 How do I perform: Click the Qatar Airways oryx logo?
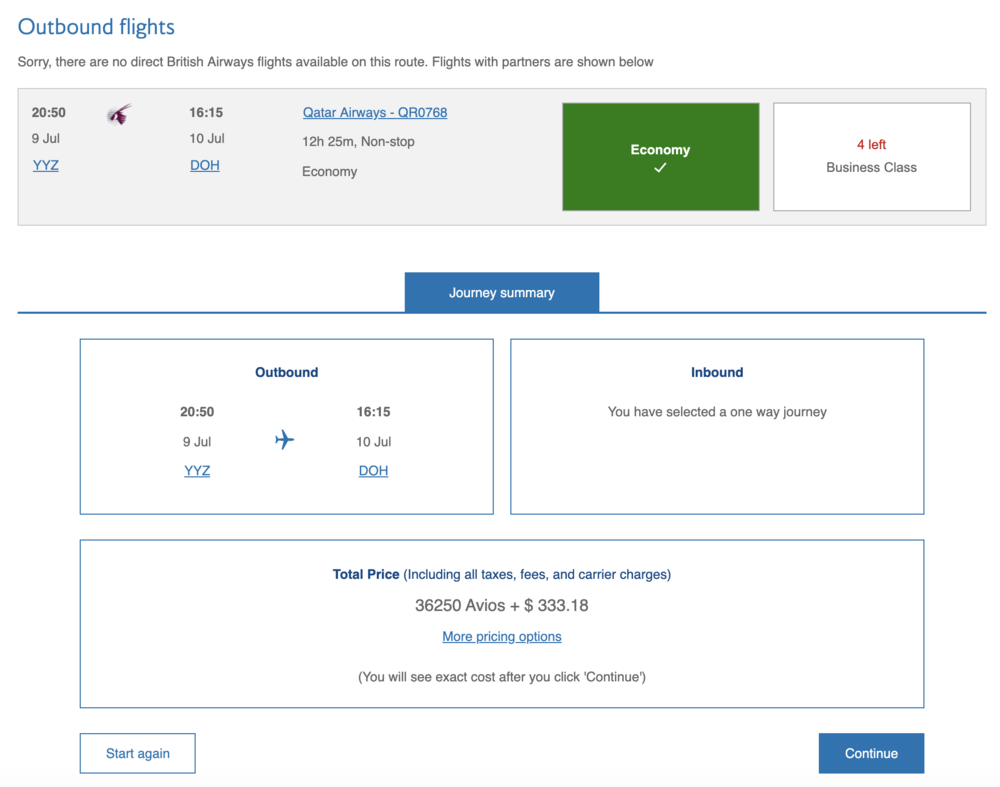coord(119,115)
